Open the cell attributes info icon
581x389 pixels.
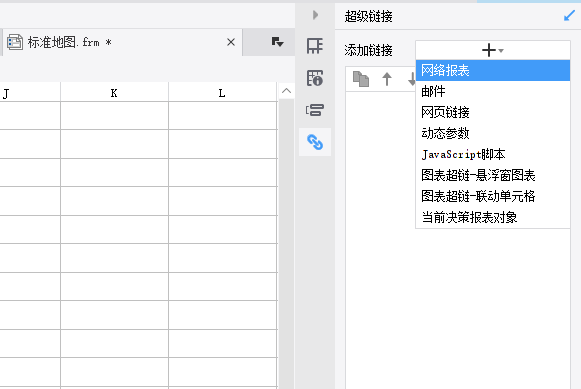click(x=315, y=78)
